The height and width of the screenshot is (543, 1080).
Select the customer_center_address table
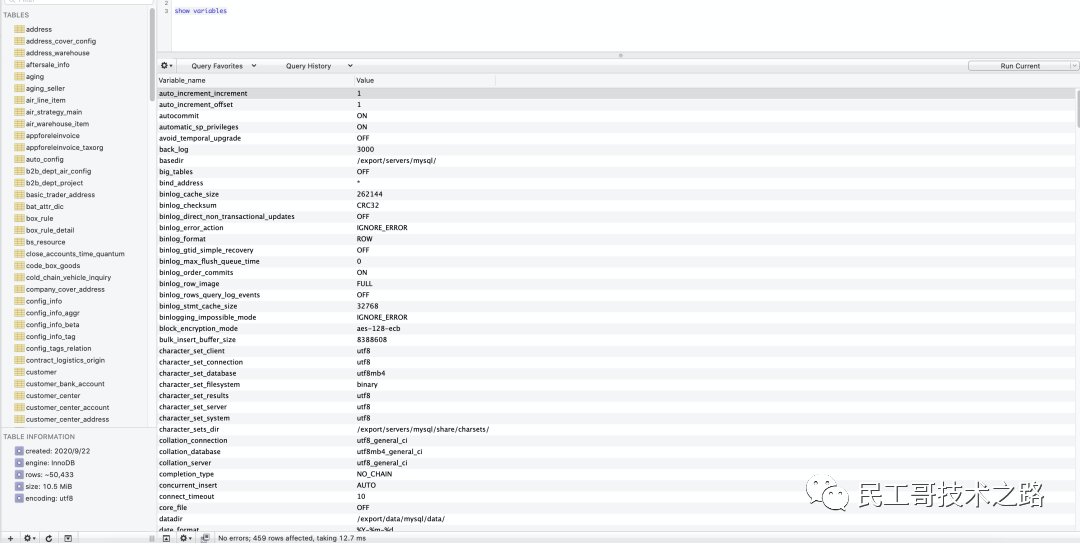pos(68,419)
